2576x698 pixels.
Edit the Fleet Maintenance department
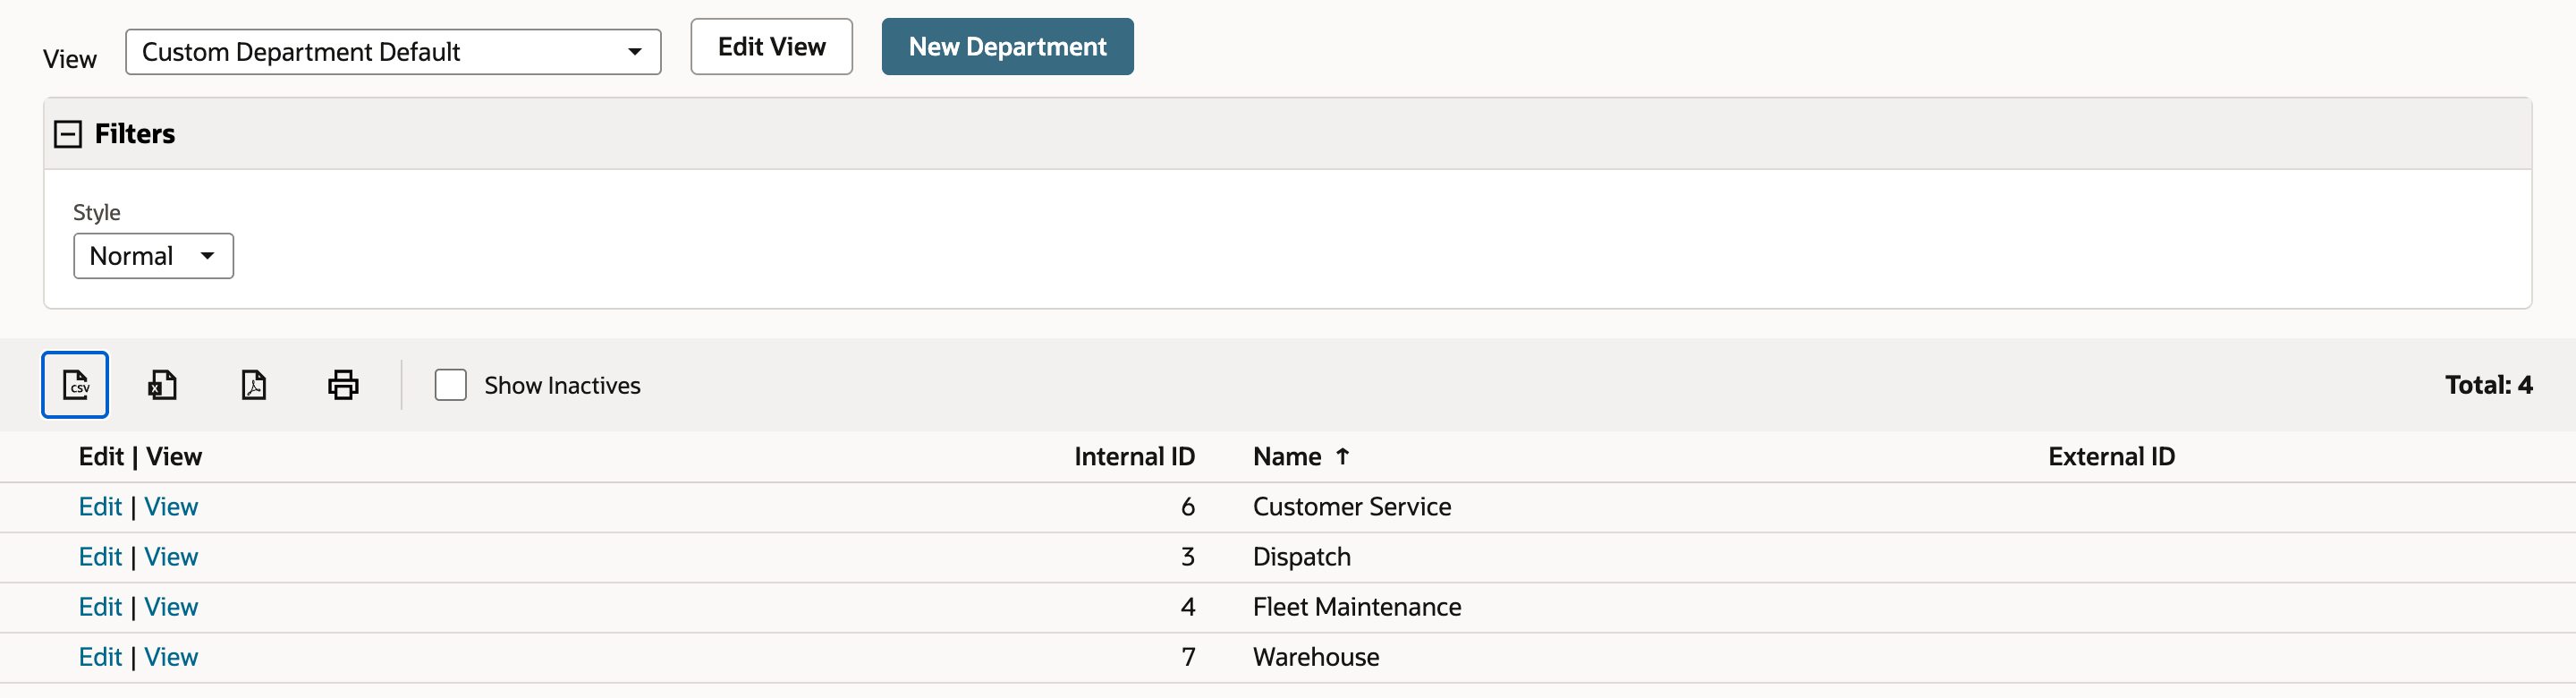point(100,607)
